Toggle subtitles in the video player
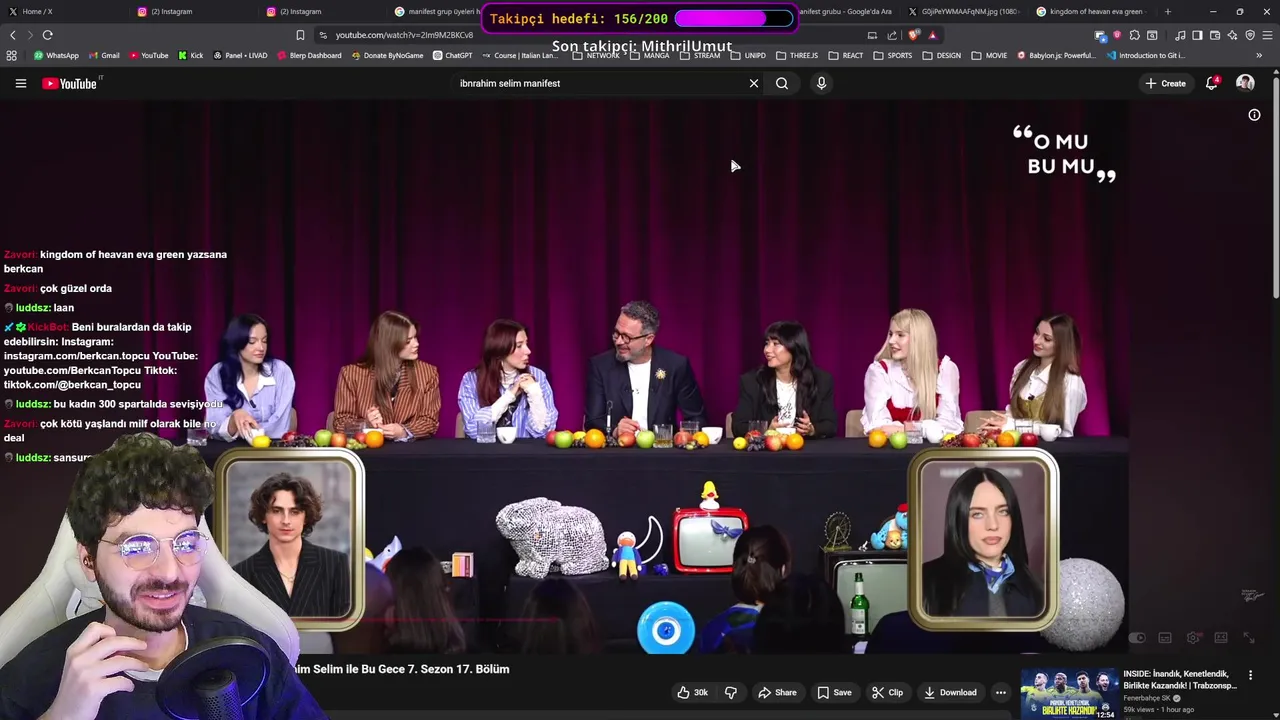 pyautogui.click(x=1165, y=637)
